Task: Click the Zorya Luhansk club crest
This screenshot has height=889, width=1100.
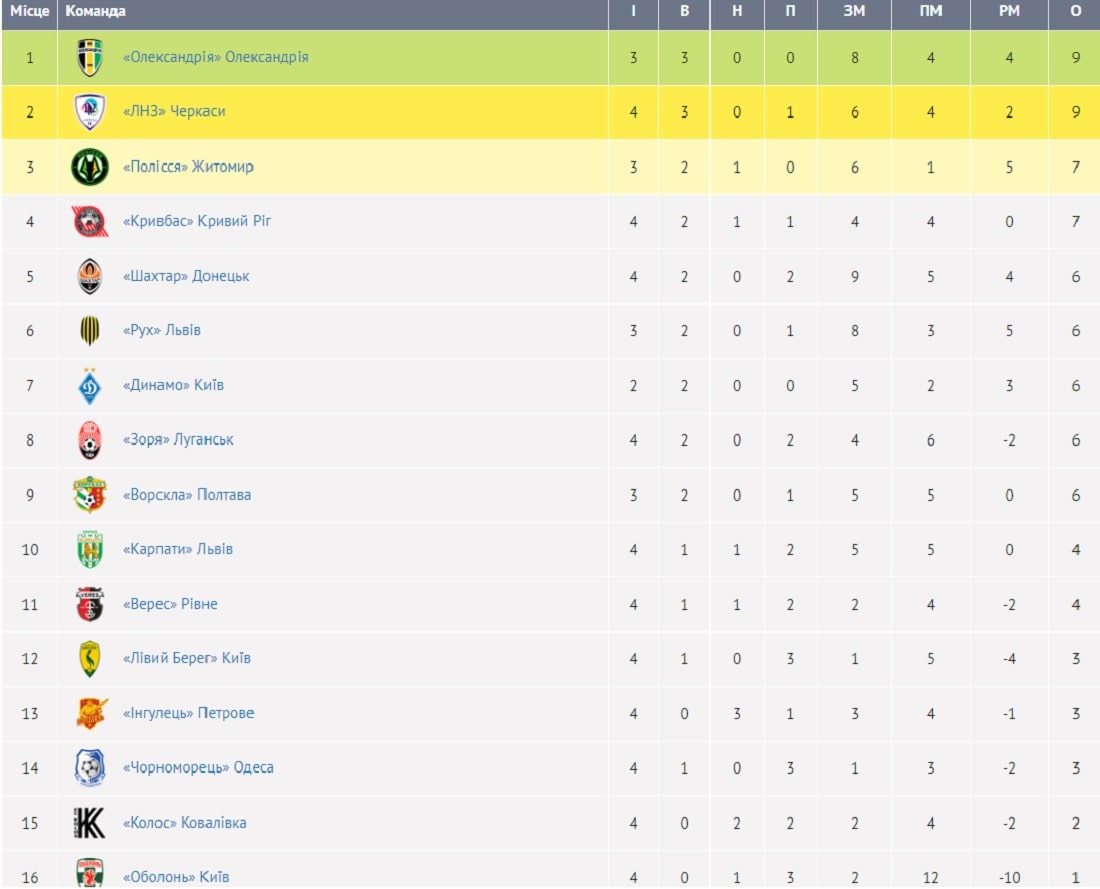Action: click(x=90, y=441)
